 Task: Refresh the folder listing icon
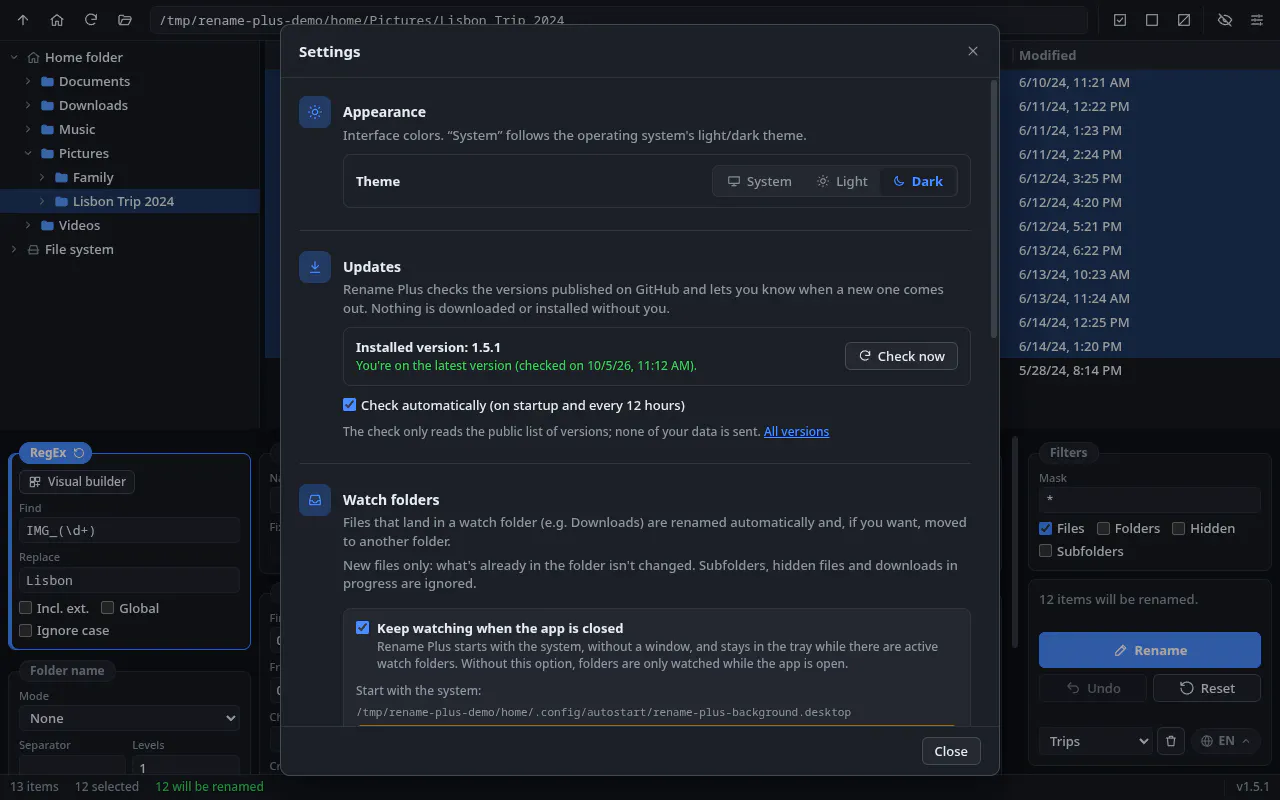[x=91, y=20]
